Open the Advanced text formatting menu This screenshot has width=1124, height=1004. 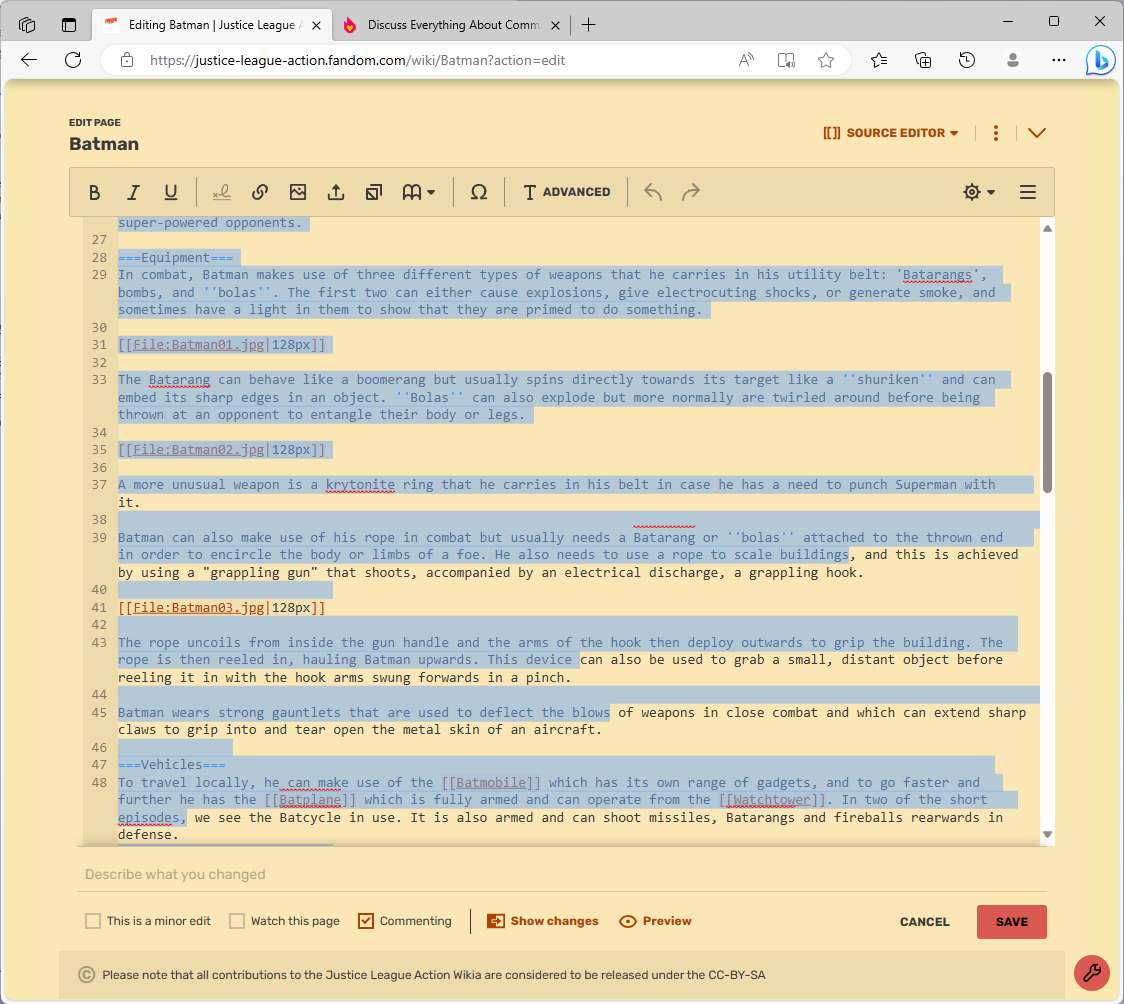[566, 192]
